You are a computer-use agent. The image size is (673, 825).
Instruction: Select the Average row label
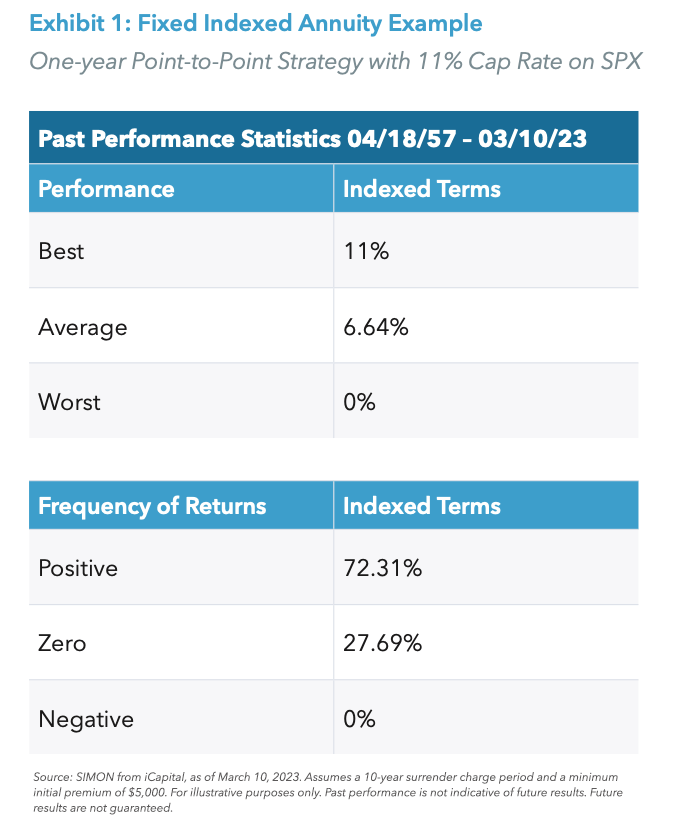tap(82, 326)
